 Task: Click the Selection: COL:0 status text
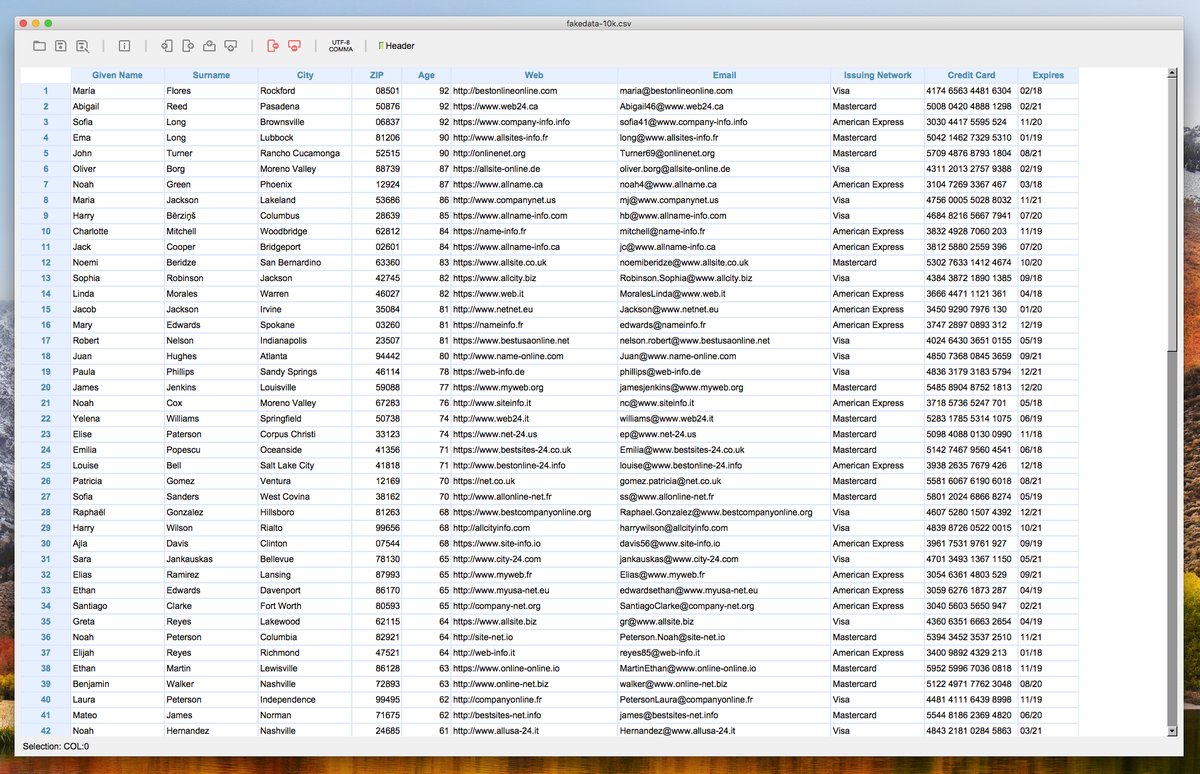pos(56,746)
